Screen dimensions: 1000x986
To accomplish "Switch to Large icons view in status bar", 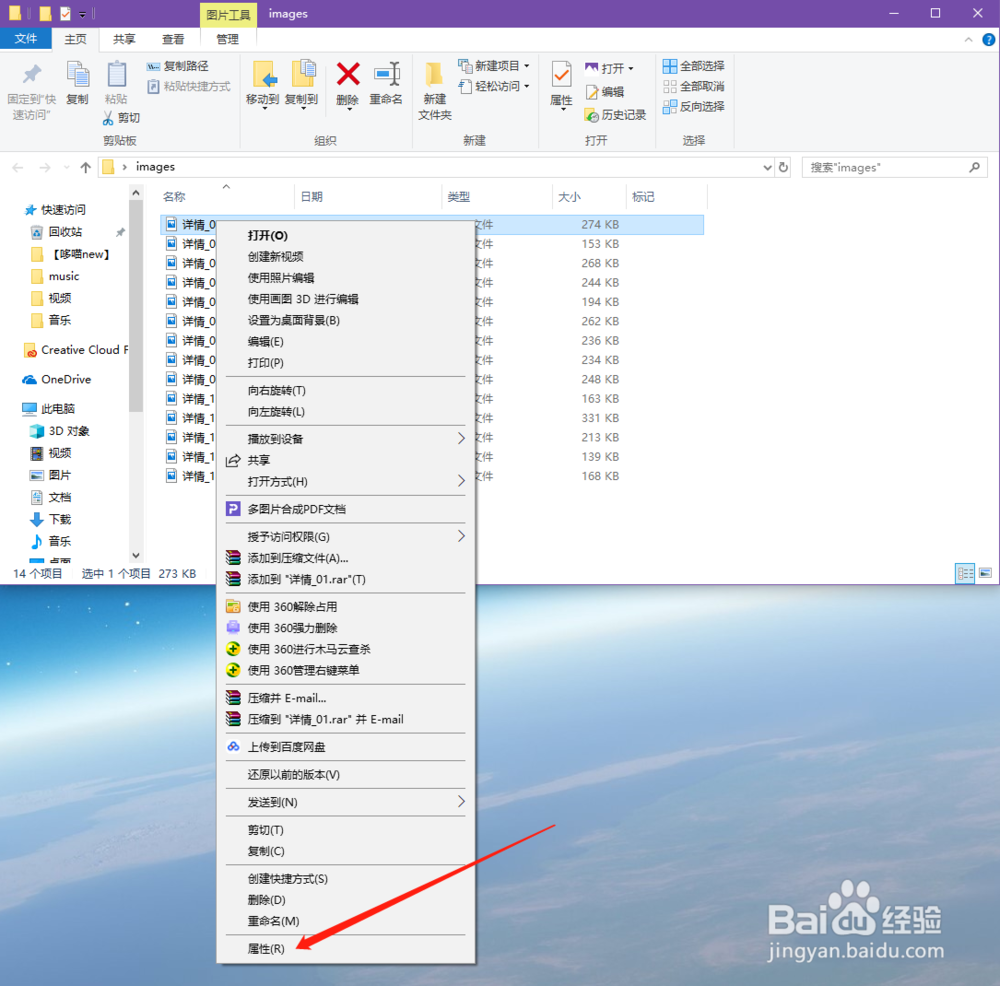I will coord(985,573).
